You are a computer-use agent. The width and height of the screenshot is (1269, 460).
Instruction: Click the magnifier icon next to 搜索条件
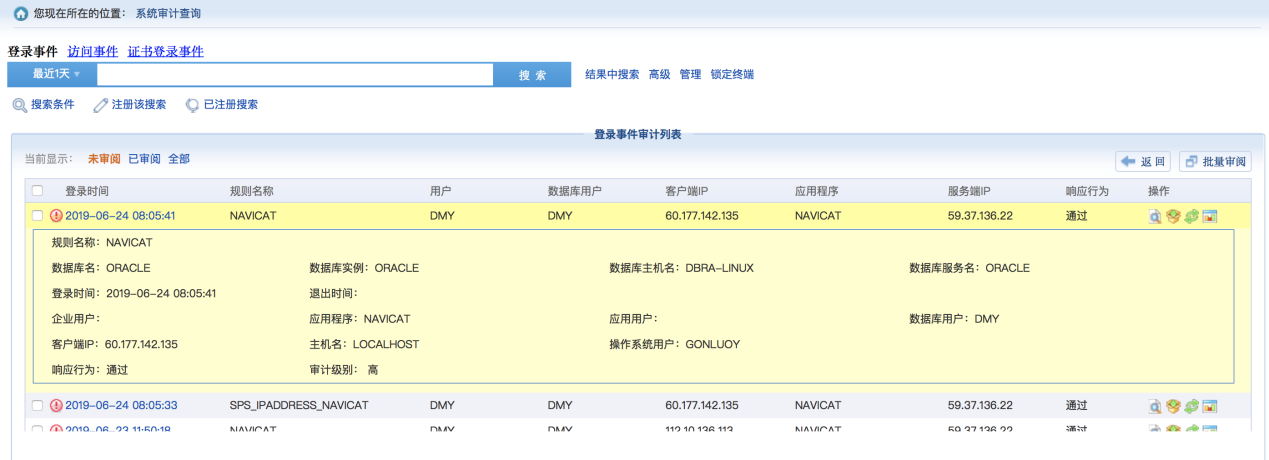click(19, 105)
